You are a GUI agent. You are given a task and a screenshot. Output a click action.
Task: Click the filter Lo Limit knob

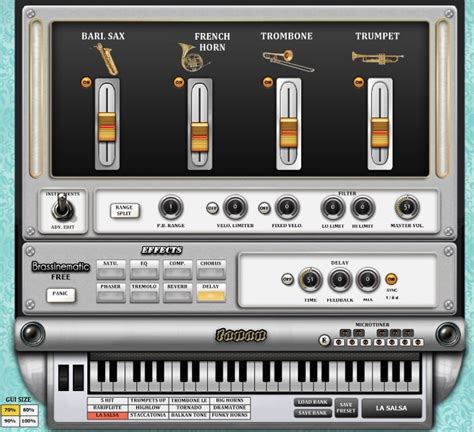[333, 208]
